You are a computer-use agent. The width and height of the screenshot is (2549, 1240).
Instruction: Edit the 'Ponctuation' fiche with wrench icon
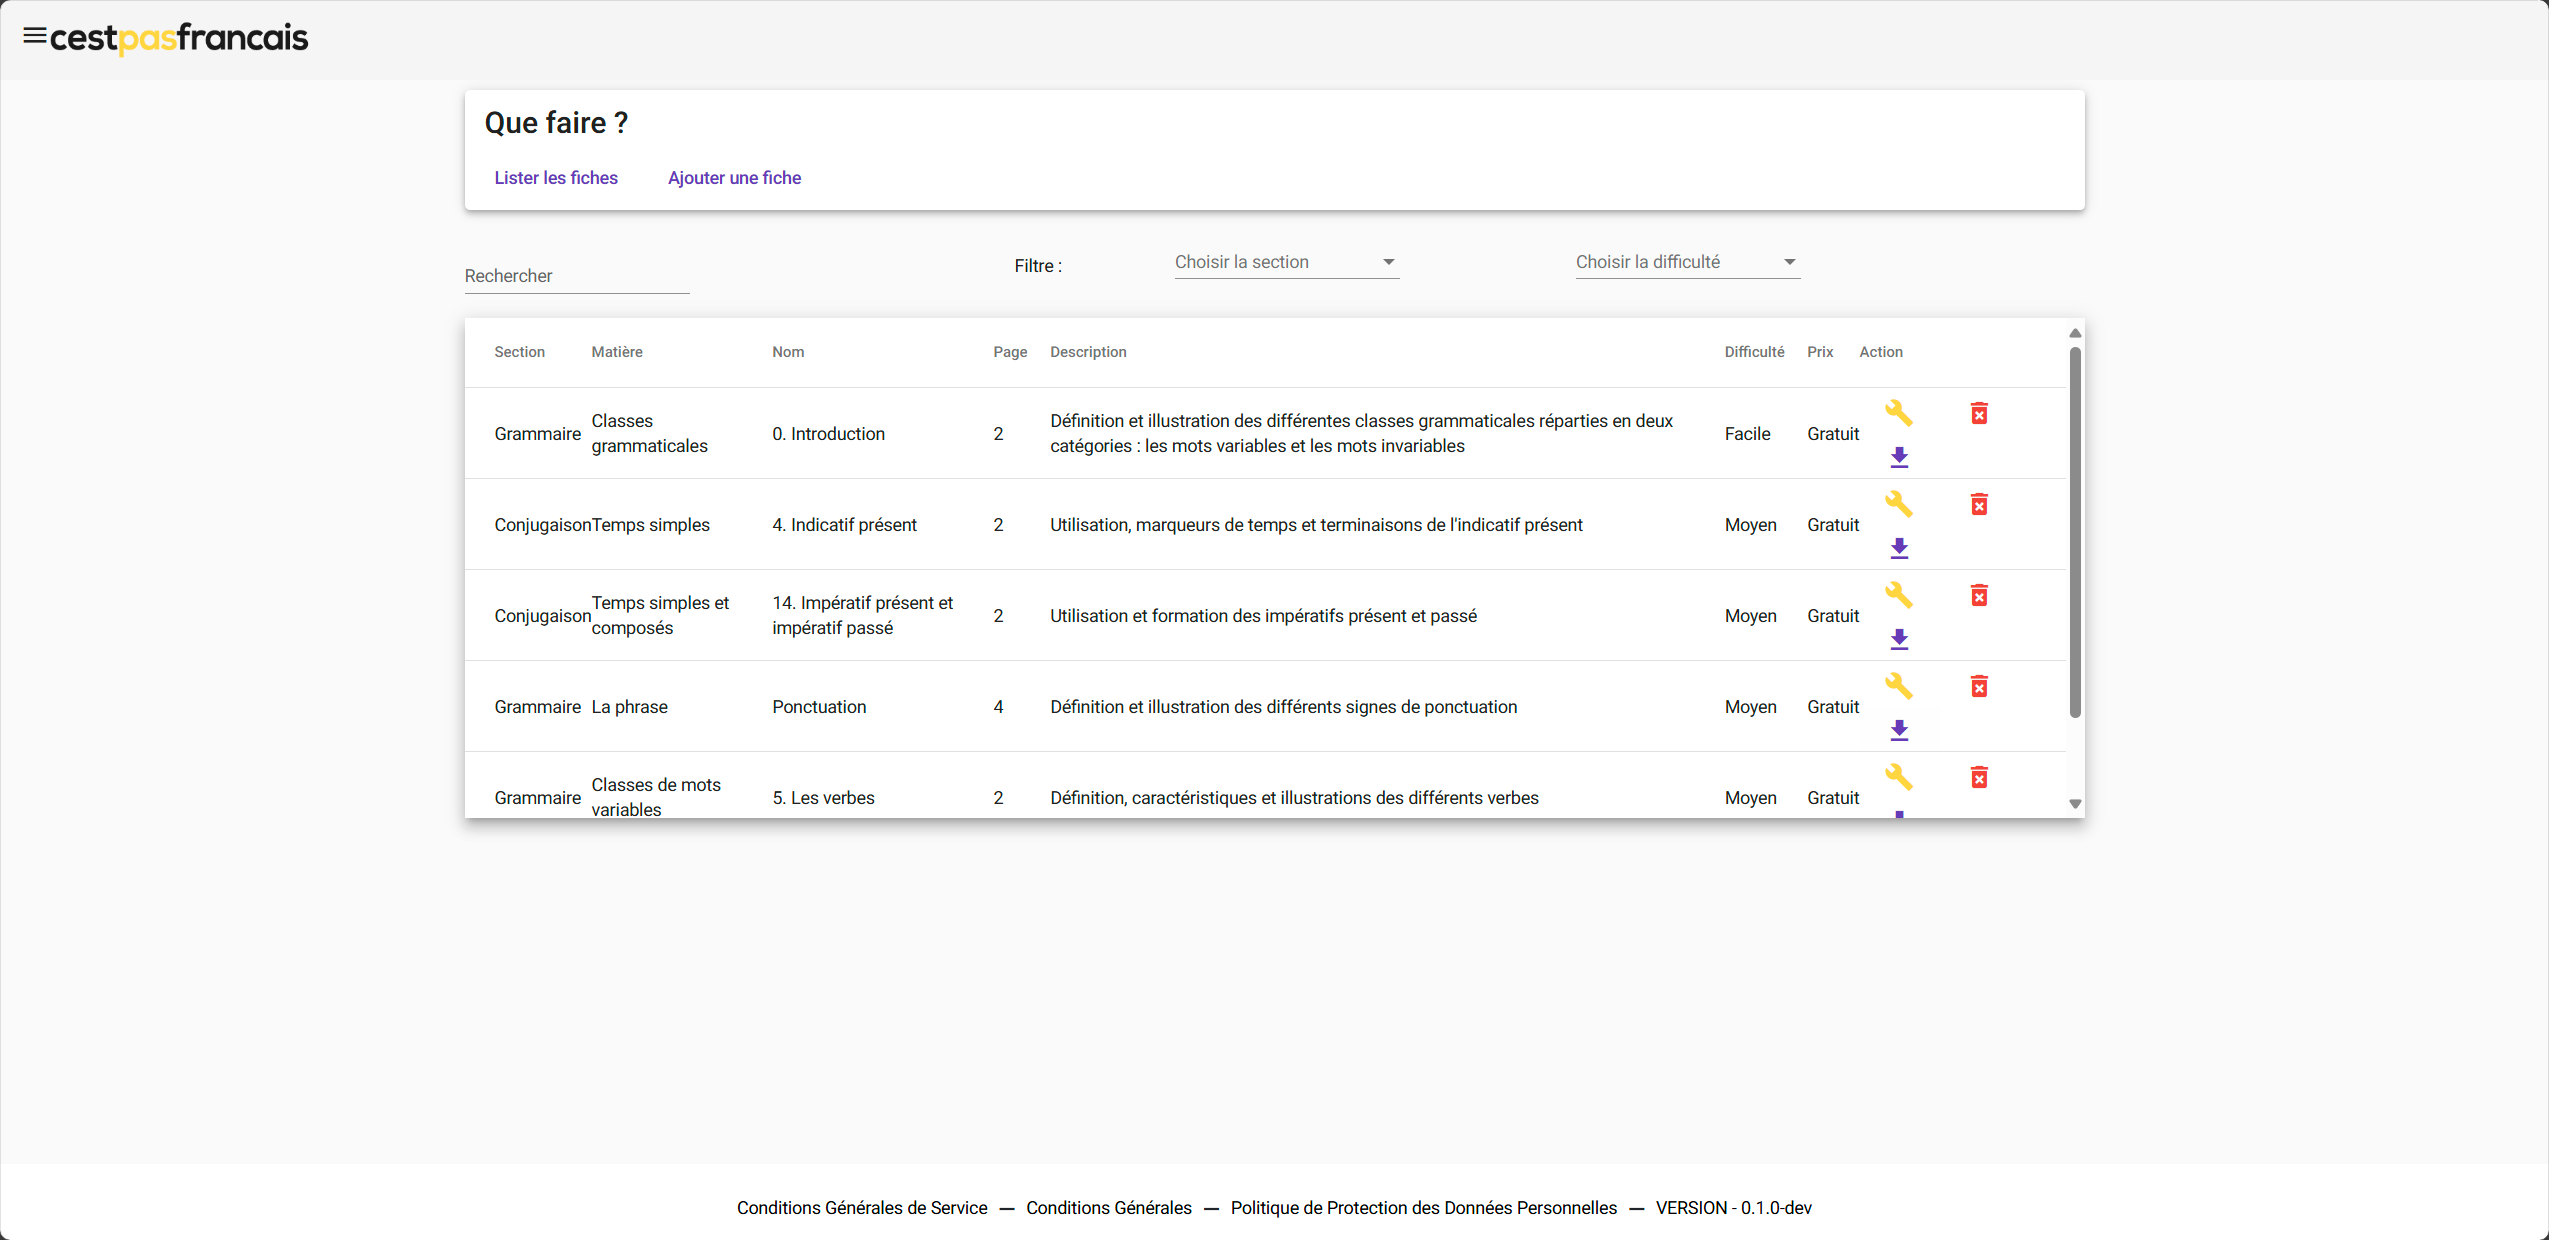click(x=1898, y=686)
